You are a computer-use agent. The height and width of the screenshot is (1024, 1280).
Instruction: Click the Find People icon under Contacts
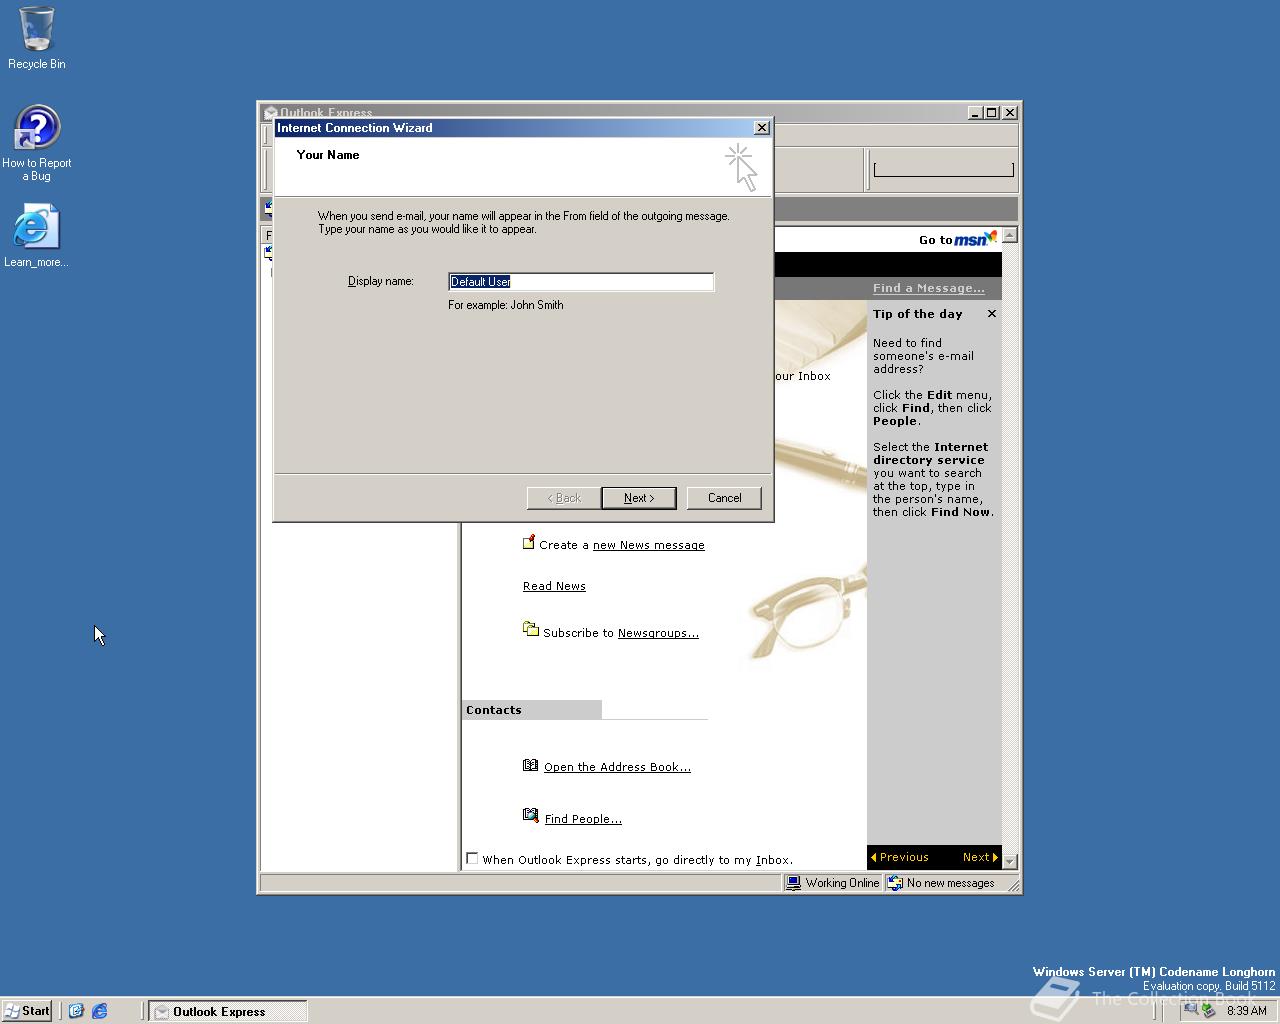[530, 816]
